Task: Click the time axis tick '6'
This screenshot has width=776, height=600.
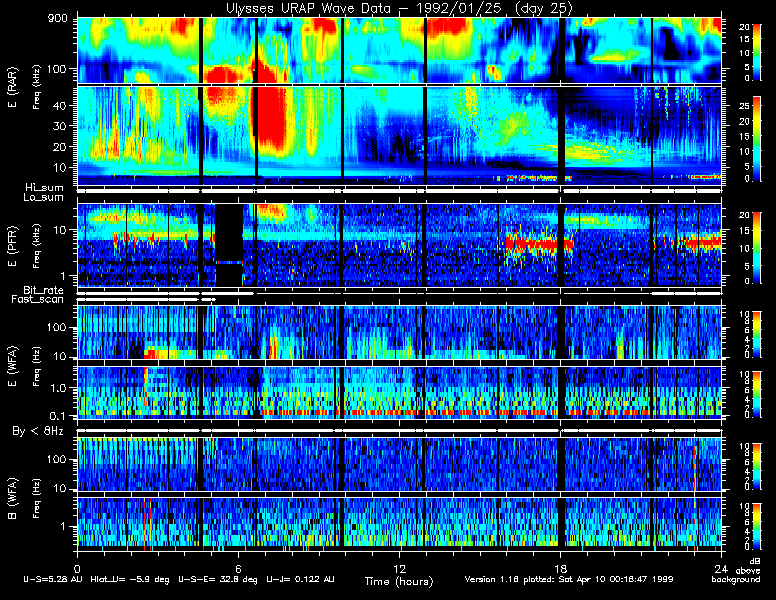Action: click(239, 568)
